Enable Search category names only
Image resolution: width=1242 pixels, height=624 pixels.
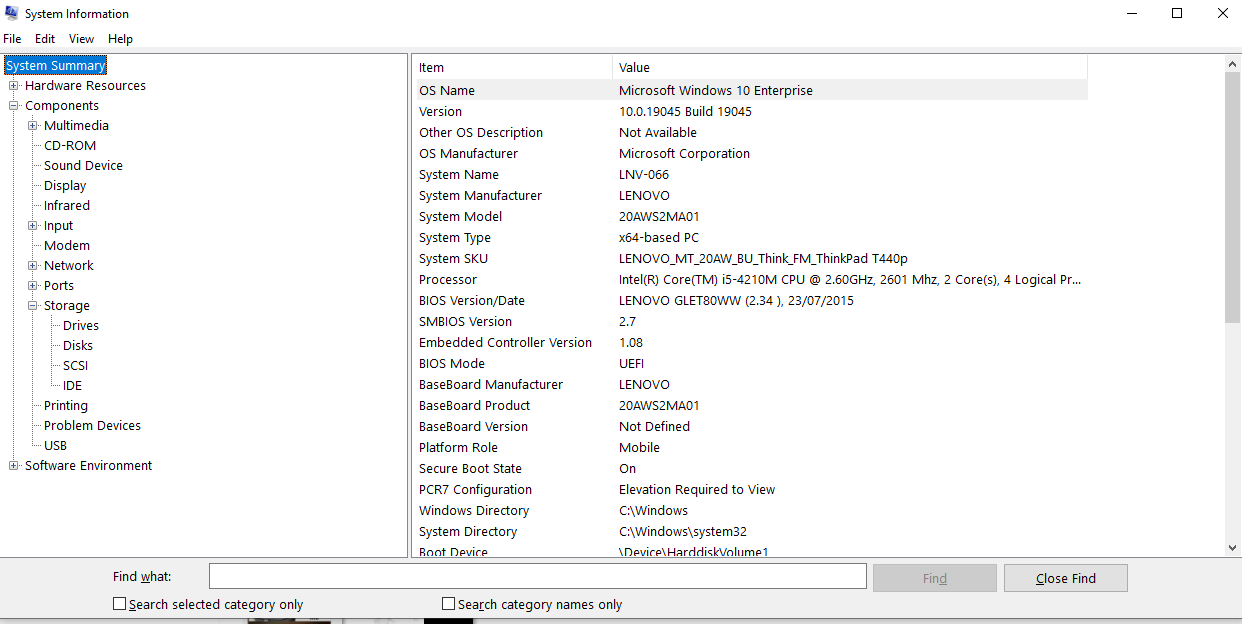click(x=449, y=604)
